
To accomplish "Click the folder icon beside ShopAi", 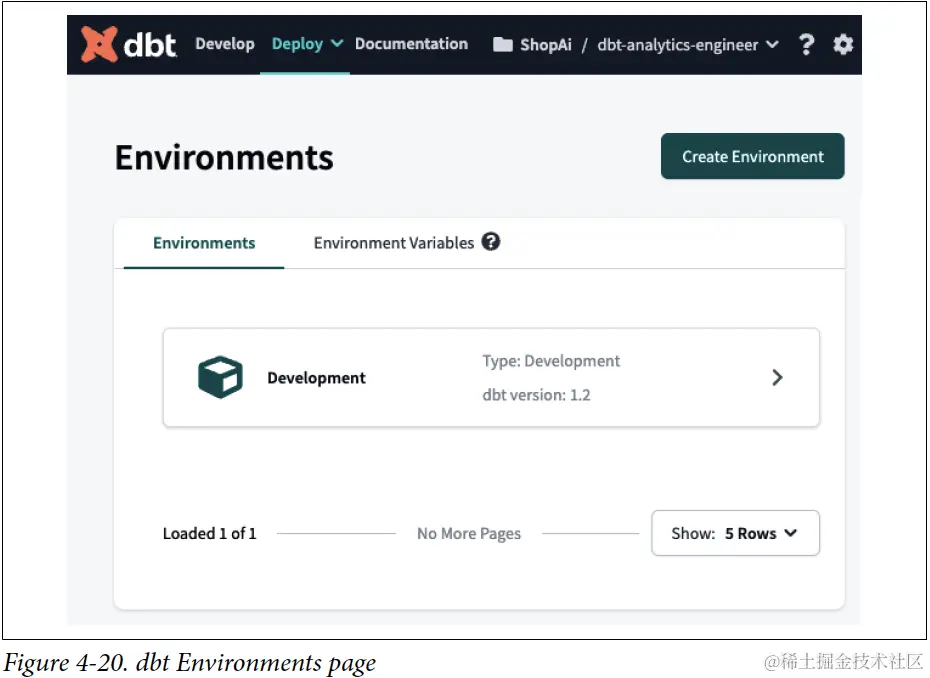I will pos(503,45).
